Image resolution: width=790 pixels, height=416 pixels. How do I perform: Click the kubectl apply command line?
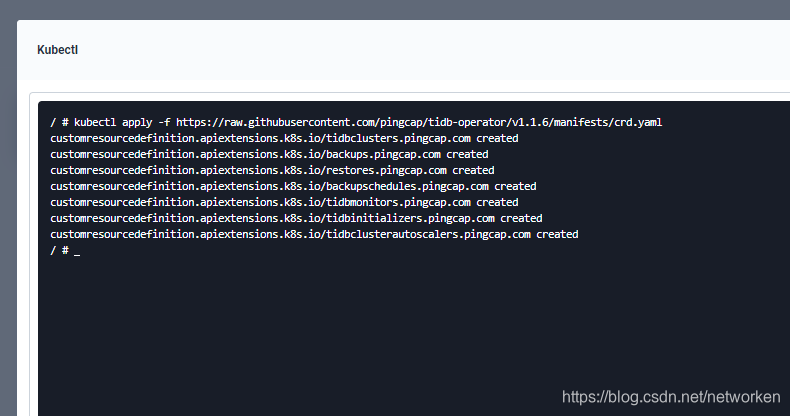(356, 122)
